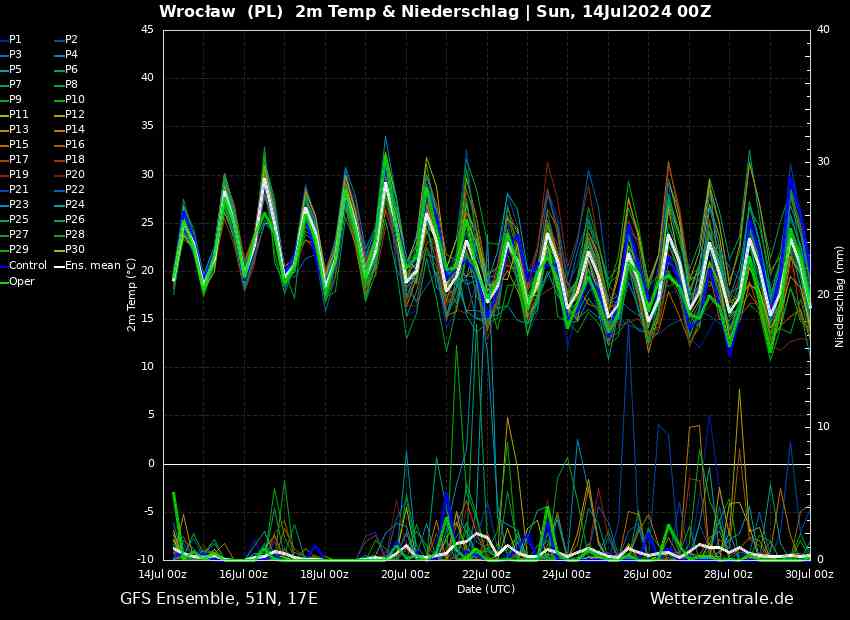Click the "P20" legend entry
Screen dimensions: 850x620
[75, 175]
